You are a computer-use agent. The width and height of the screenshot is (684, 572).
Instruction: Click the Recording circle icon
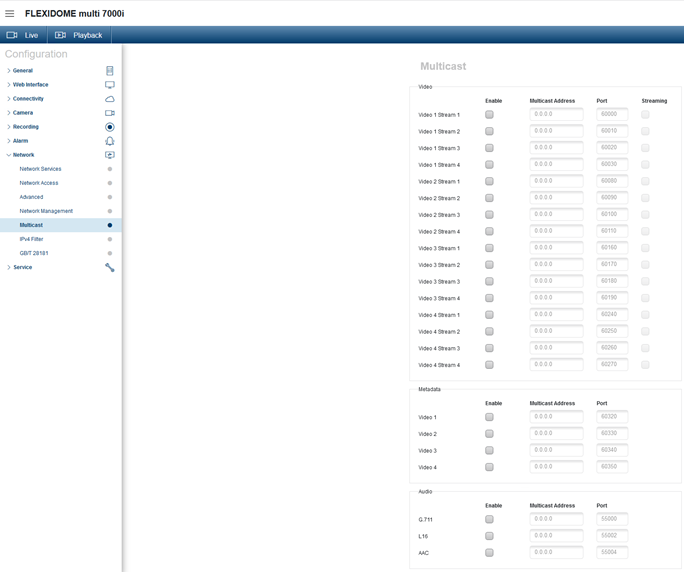[x=110, y=127]
